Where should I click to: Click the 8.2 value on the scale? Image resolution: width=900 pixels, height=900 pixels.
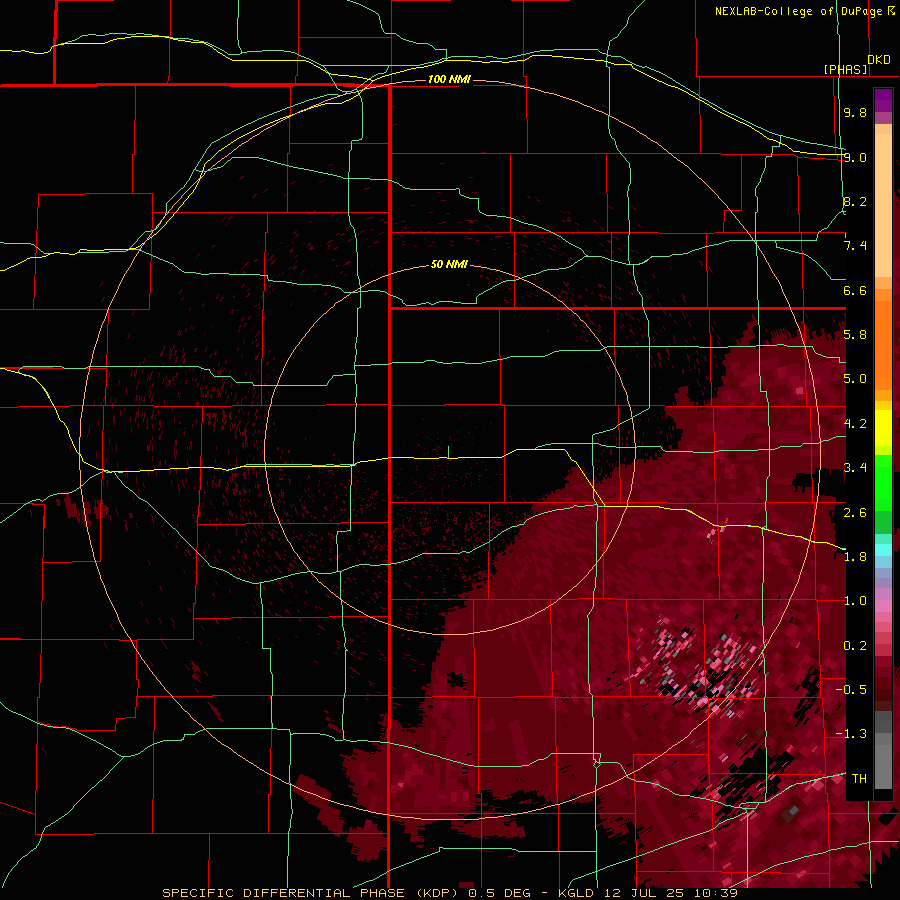pos(855,201)
